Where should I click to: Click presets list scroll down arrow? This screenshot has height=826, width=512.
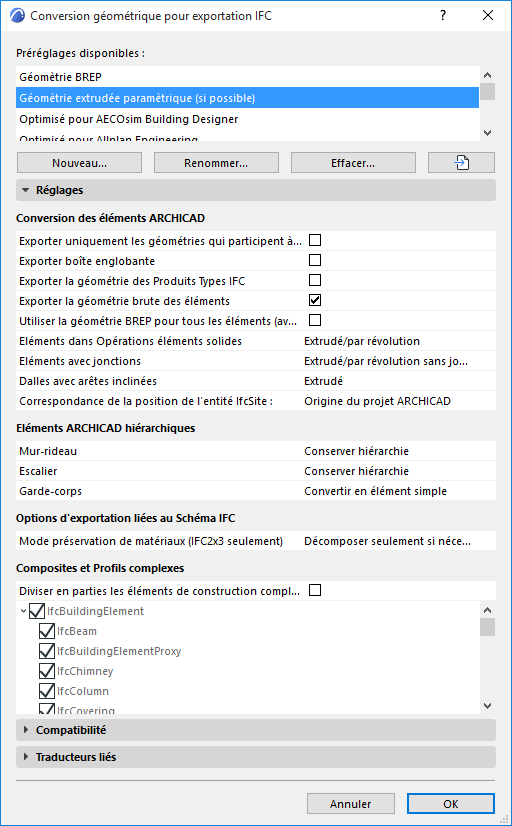click(487, 133)
